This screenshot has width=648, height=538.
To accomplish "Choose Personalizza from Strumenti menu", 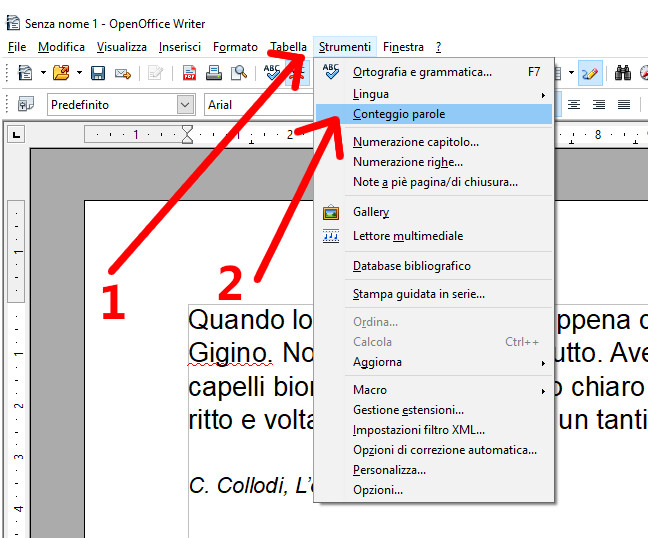I will coord(434,470).
